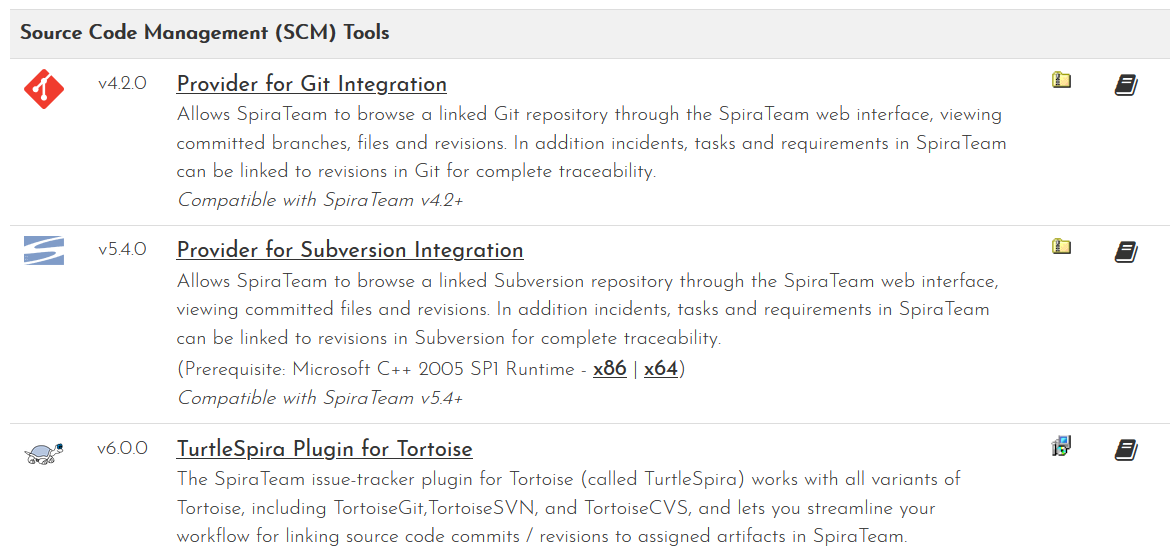Open documentation book for Git provider

(1126, 85)
